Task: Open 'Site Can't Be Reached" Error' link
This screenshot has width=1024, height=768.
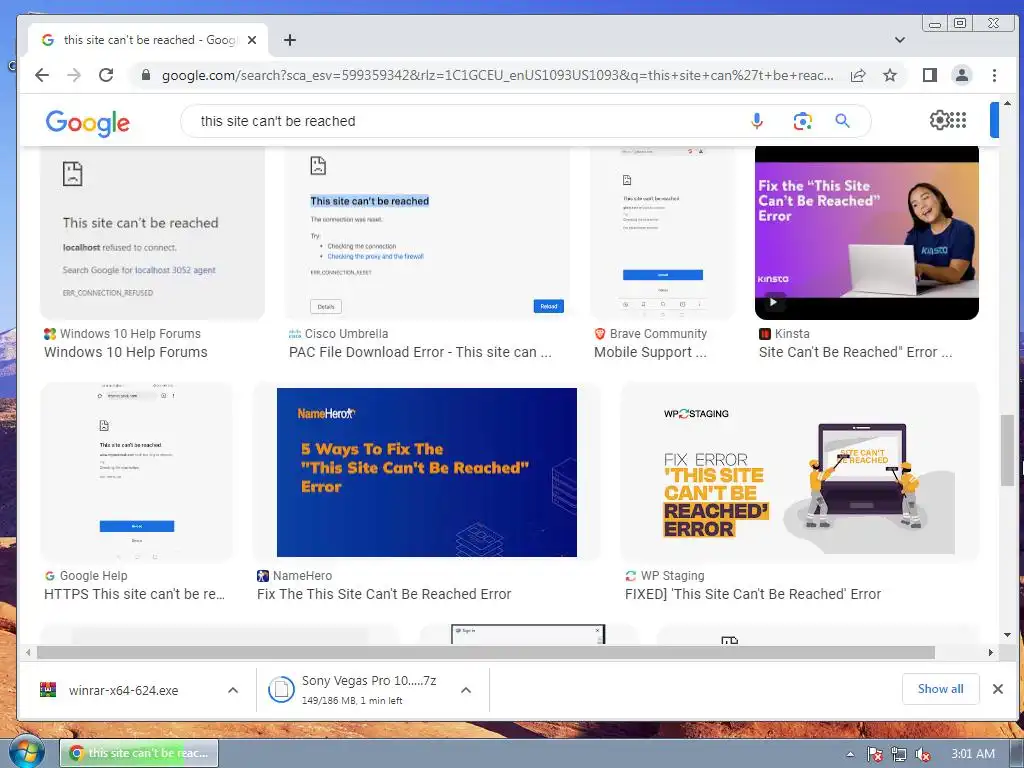Action: (855, 352)
